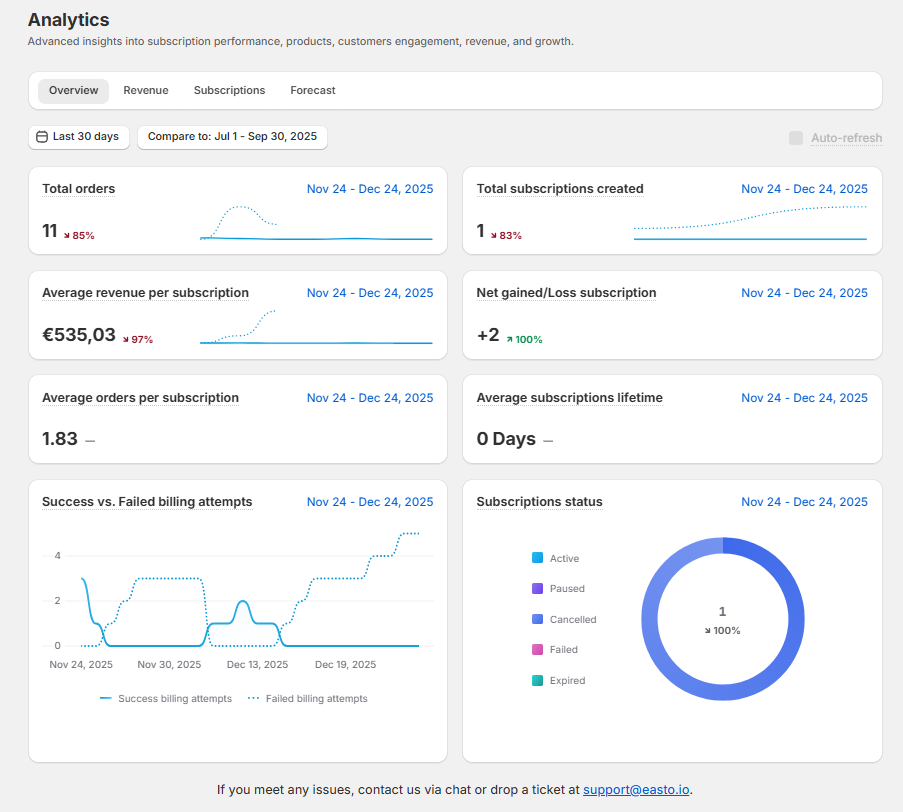Screen dimensions: 903x812
Task: Open the Forecast tab
Action: [313, 91]
